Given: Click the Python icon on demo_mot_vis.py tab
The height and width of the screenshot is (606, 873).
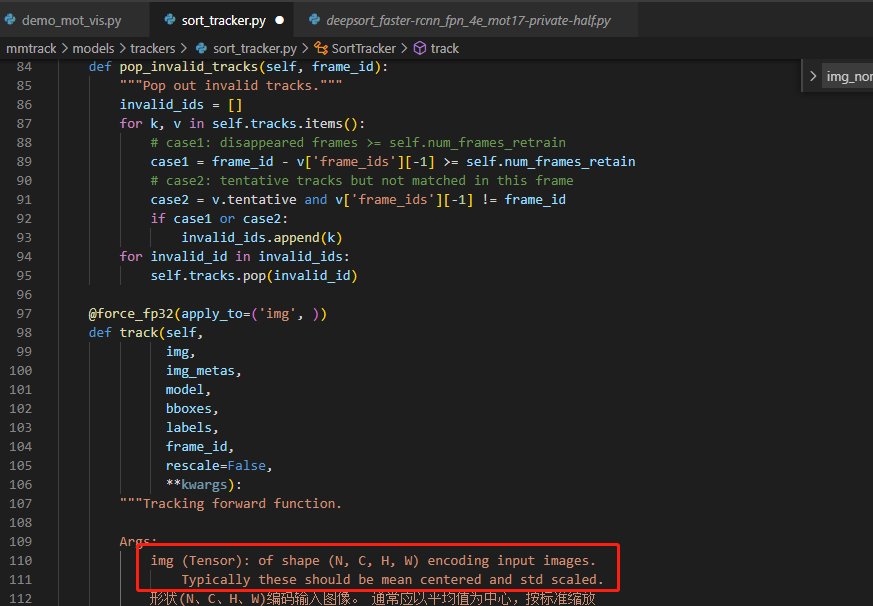Looking at the screenshot, I should [10, 18].
